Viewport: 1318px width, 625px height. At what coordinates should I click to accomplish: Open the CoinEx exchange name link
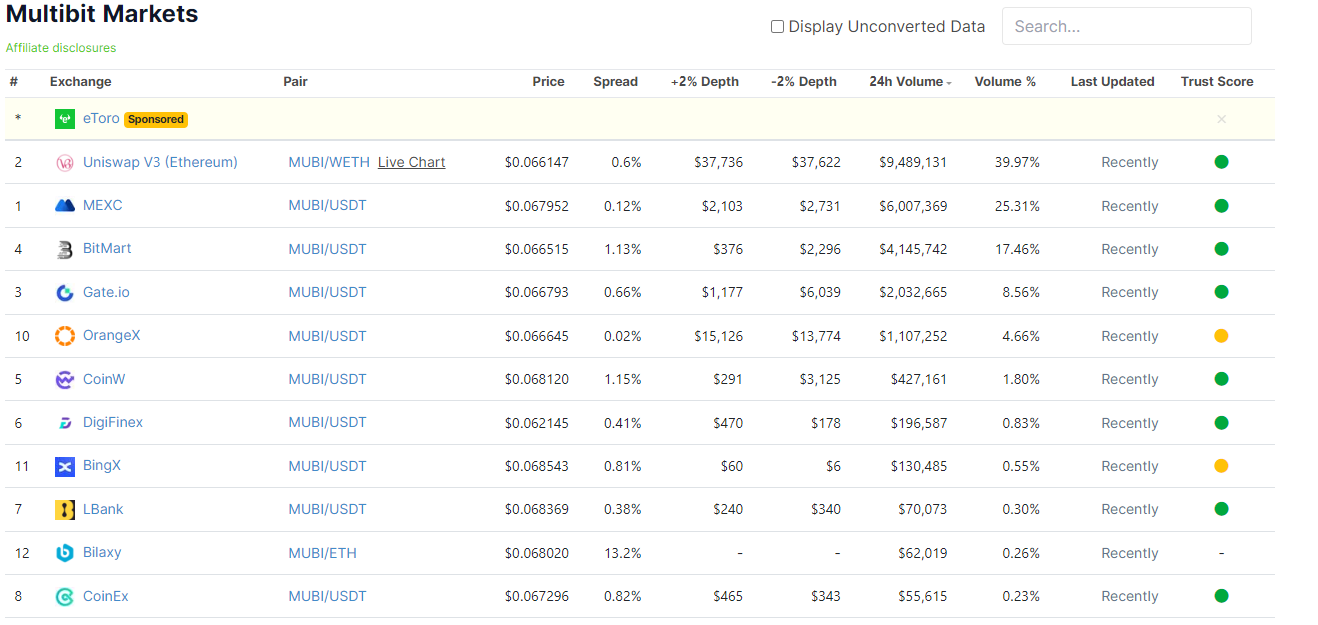(x=106, y=596)
